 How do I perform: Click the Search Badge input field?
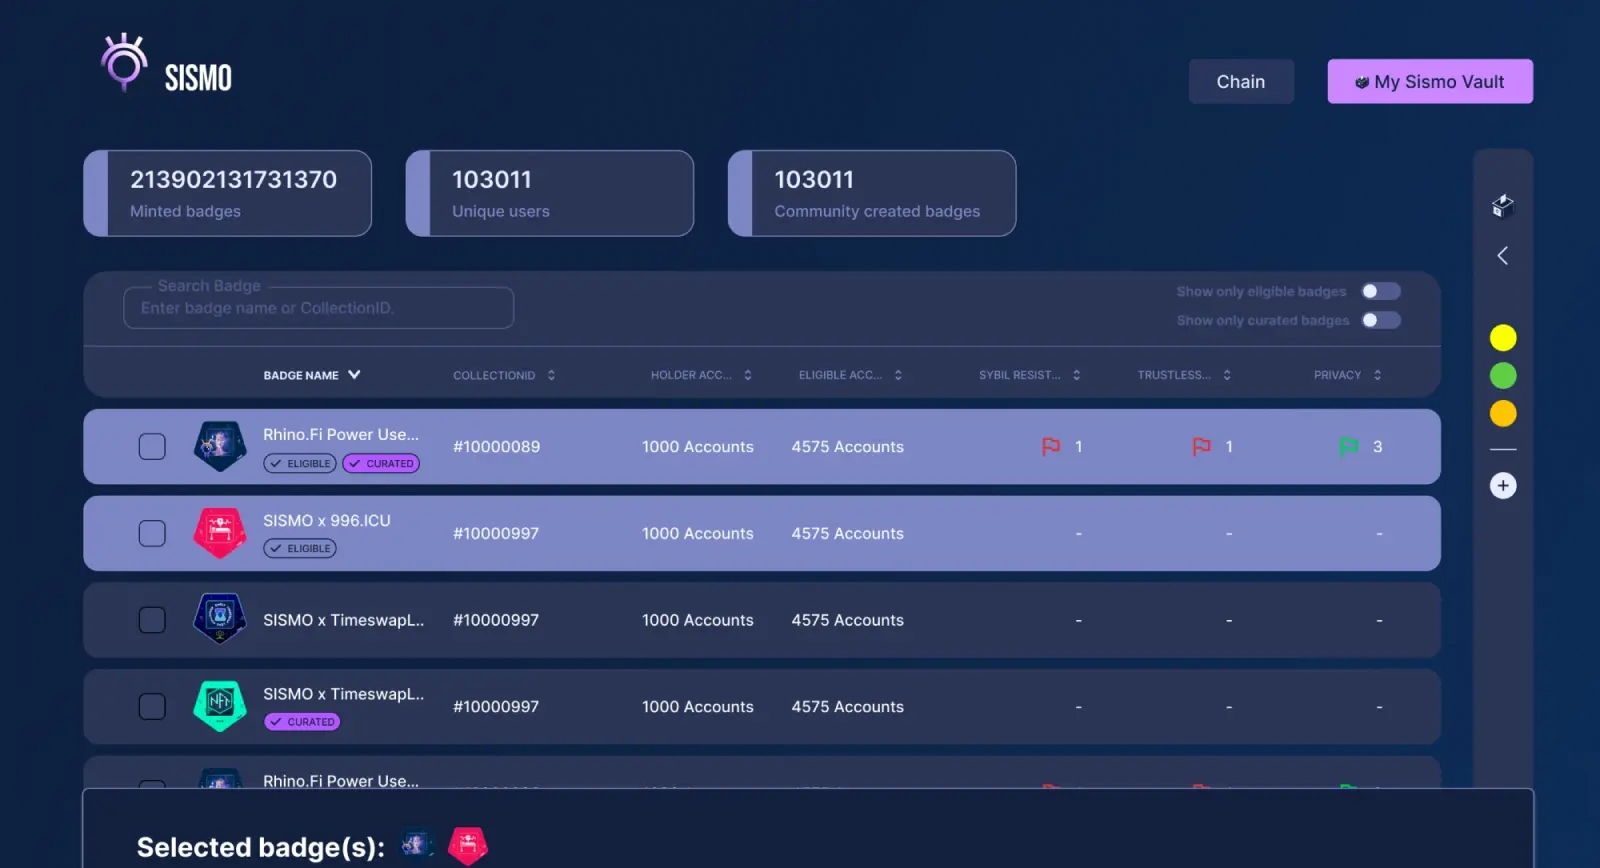[319, 308]
